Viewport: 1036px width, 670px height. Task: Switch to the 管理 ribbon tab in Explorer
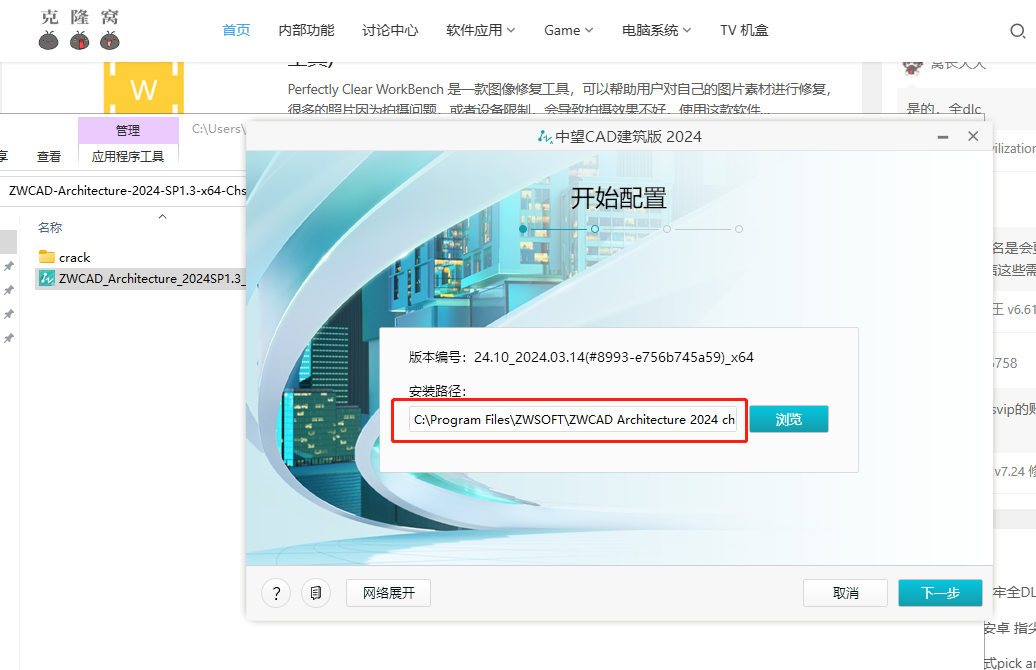tap(128, 130)
